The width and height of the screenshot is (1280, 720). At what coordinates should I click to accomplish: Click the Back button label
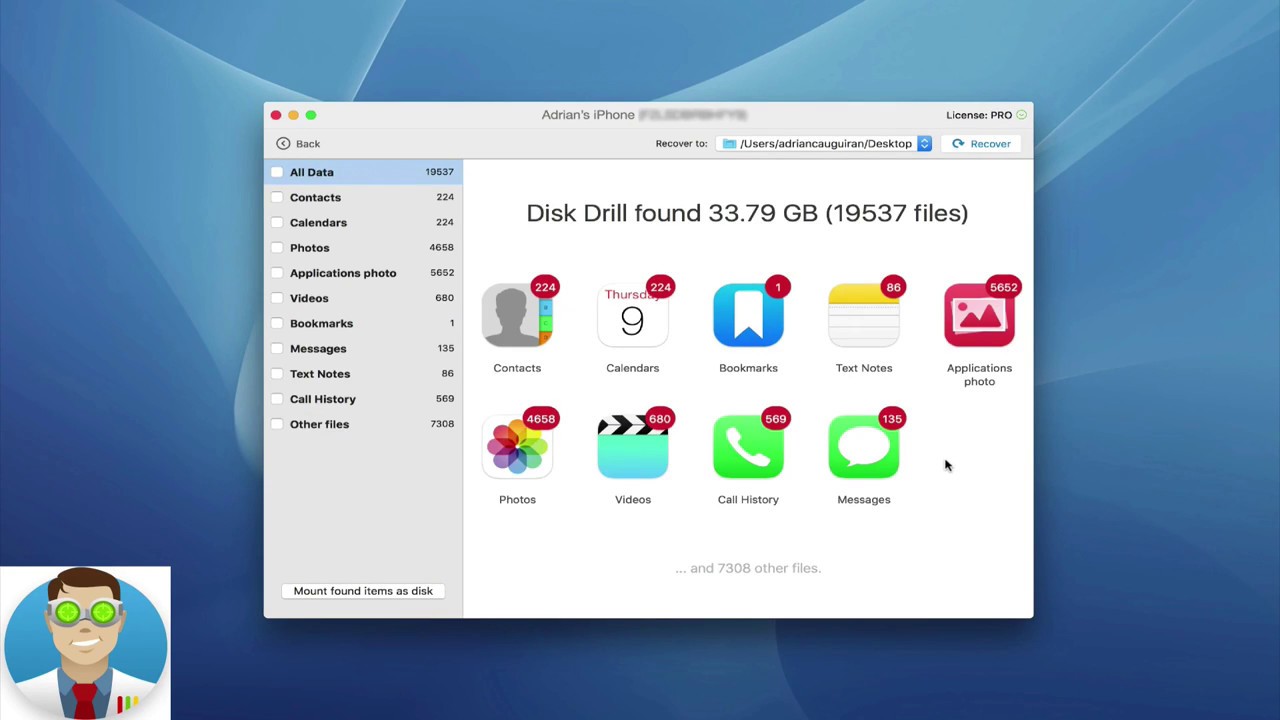308,144
